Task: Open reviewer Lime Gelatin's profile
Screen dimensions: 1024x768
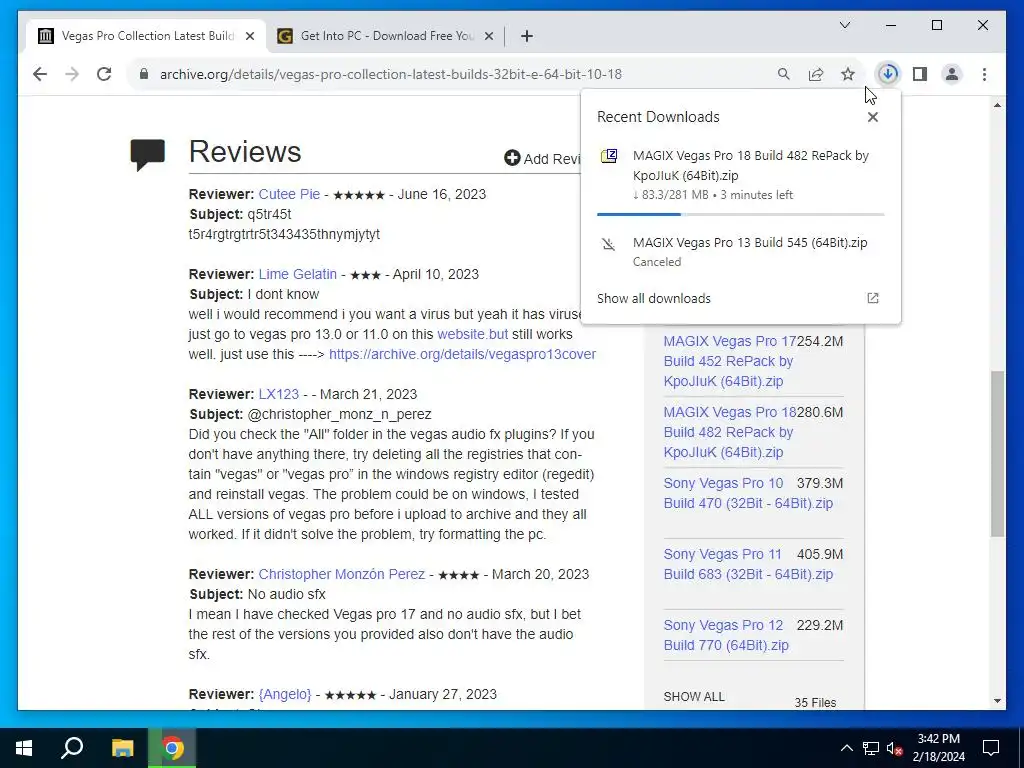Action: point(298,274)
